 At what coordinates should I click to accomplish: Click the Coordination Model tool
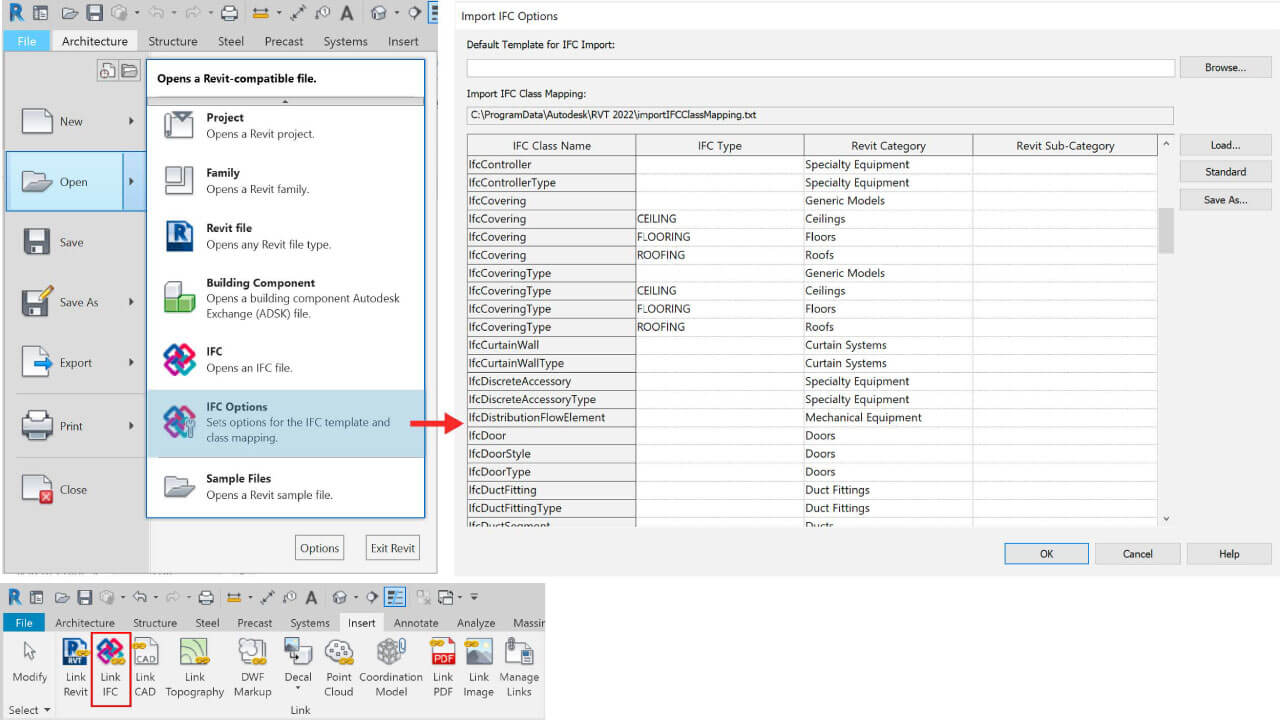pos(390,668)
